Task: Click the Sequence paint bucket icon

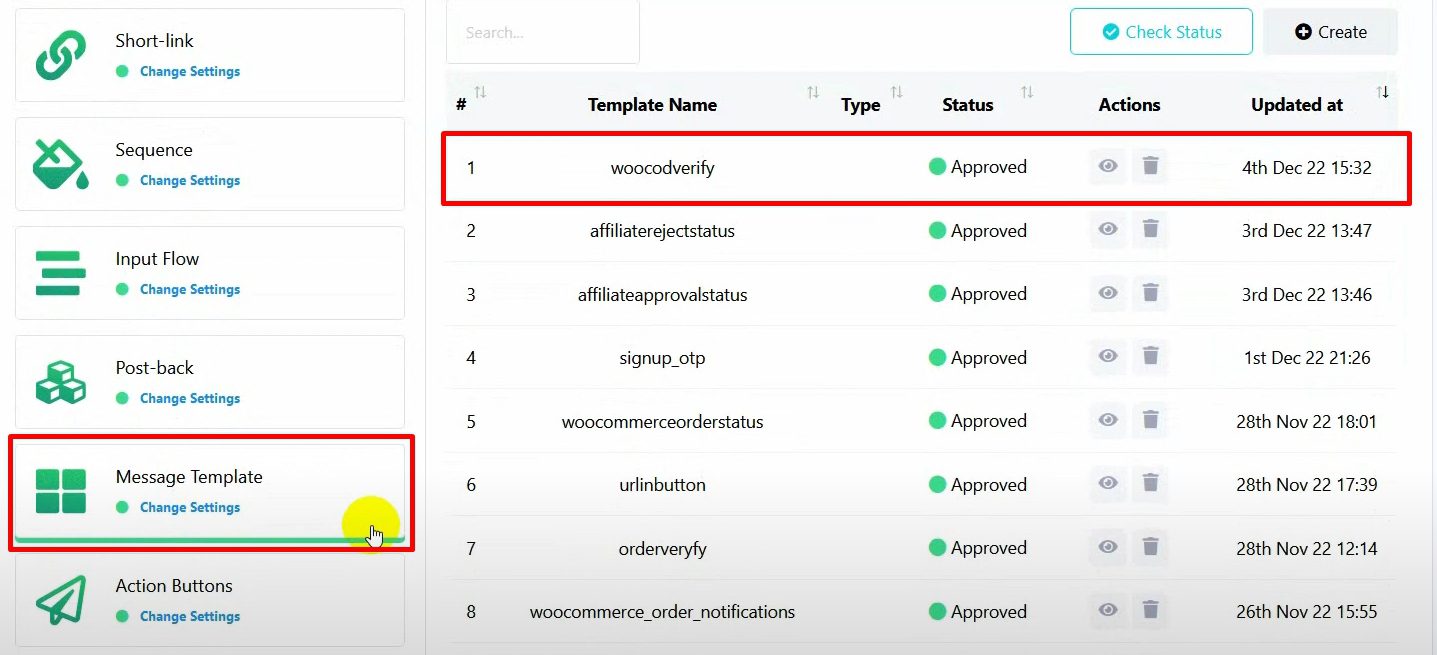Action: pyautogui.click(x=61, y=164)
